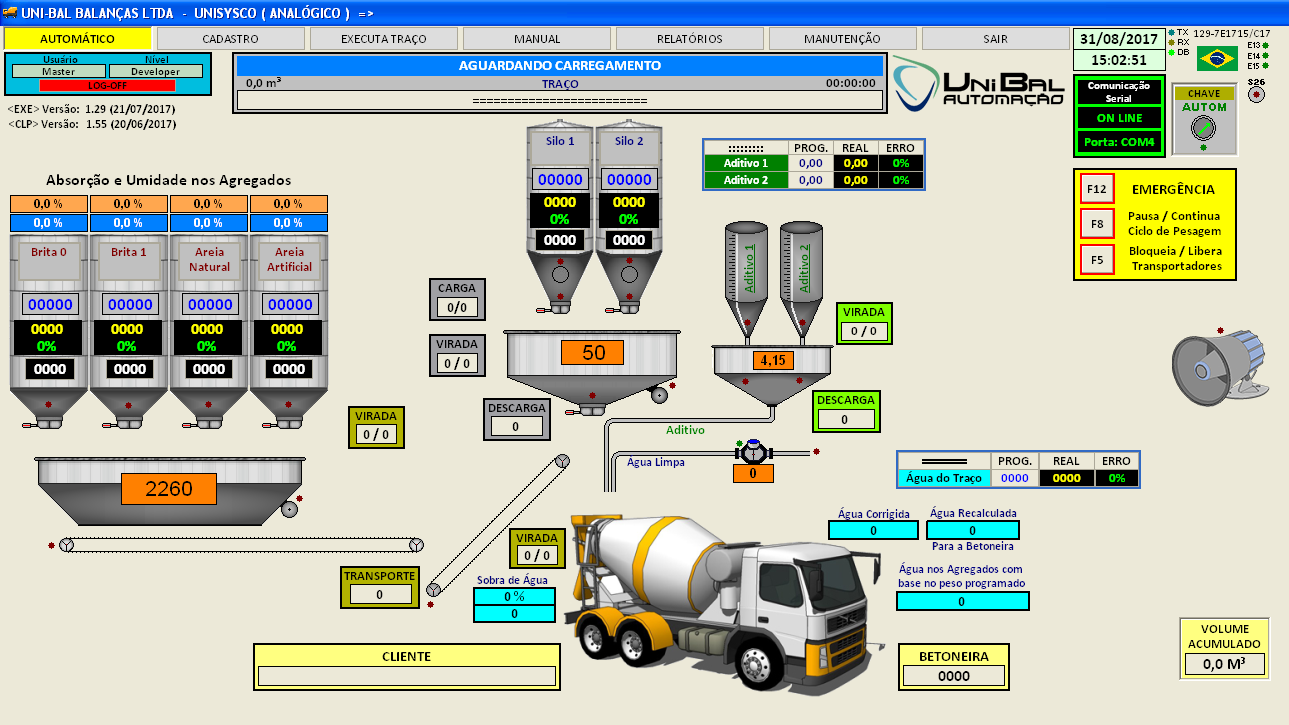Click the orange 2260 aggregate weight display

169,489
